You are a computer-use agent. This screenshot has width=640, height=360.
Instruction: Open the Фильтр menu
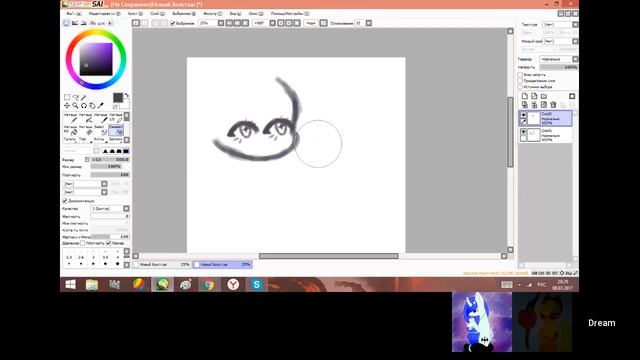tap(213, 14)
